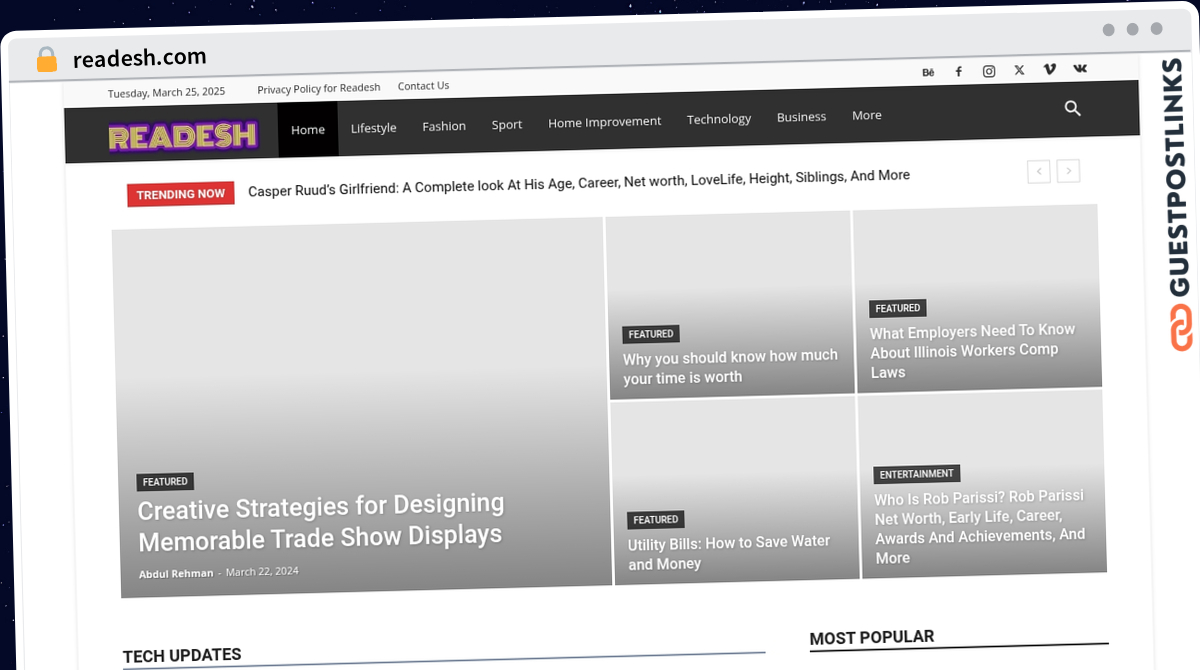The image size is (1200, 670).
Task: Open the Behance social icon
Action: click(x=928, y=72)
